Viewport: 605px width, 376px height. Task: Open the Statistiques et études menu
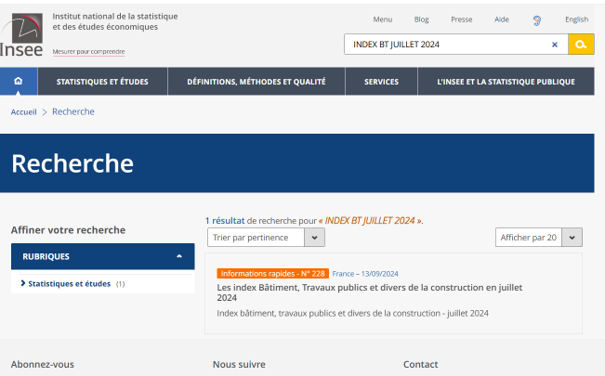coord(102,81)
